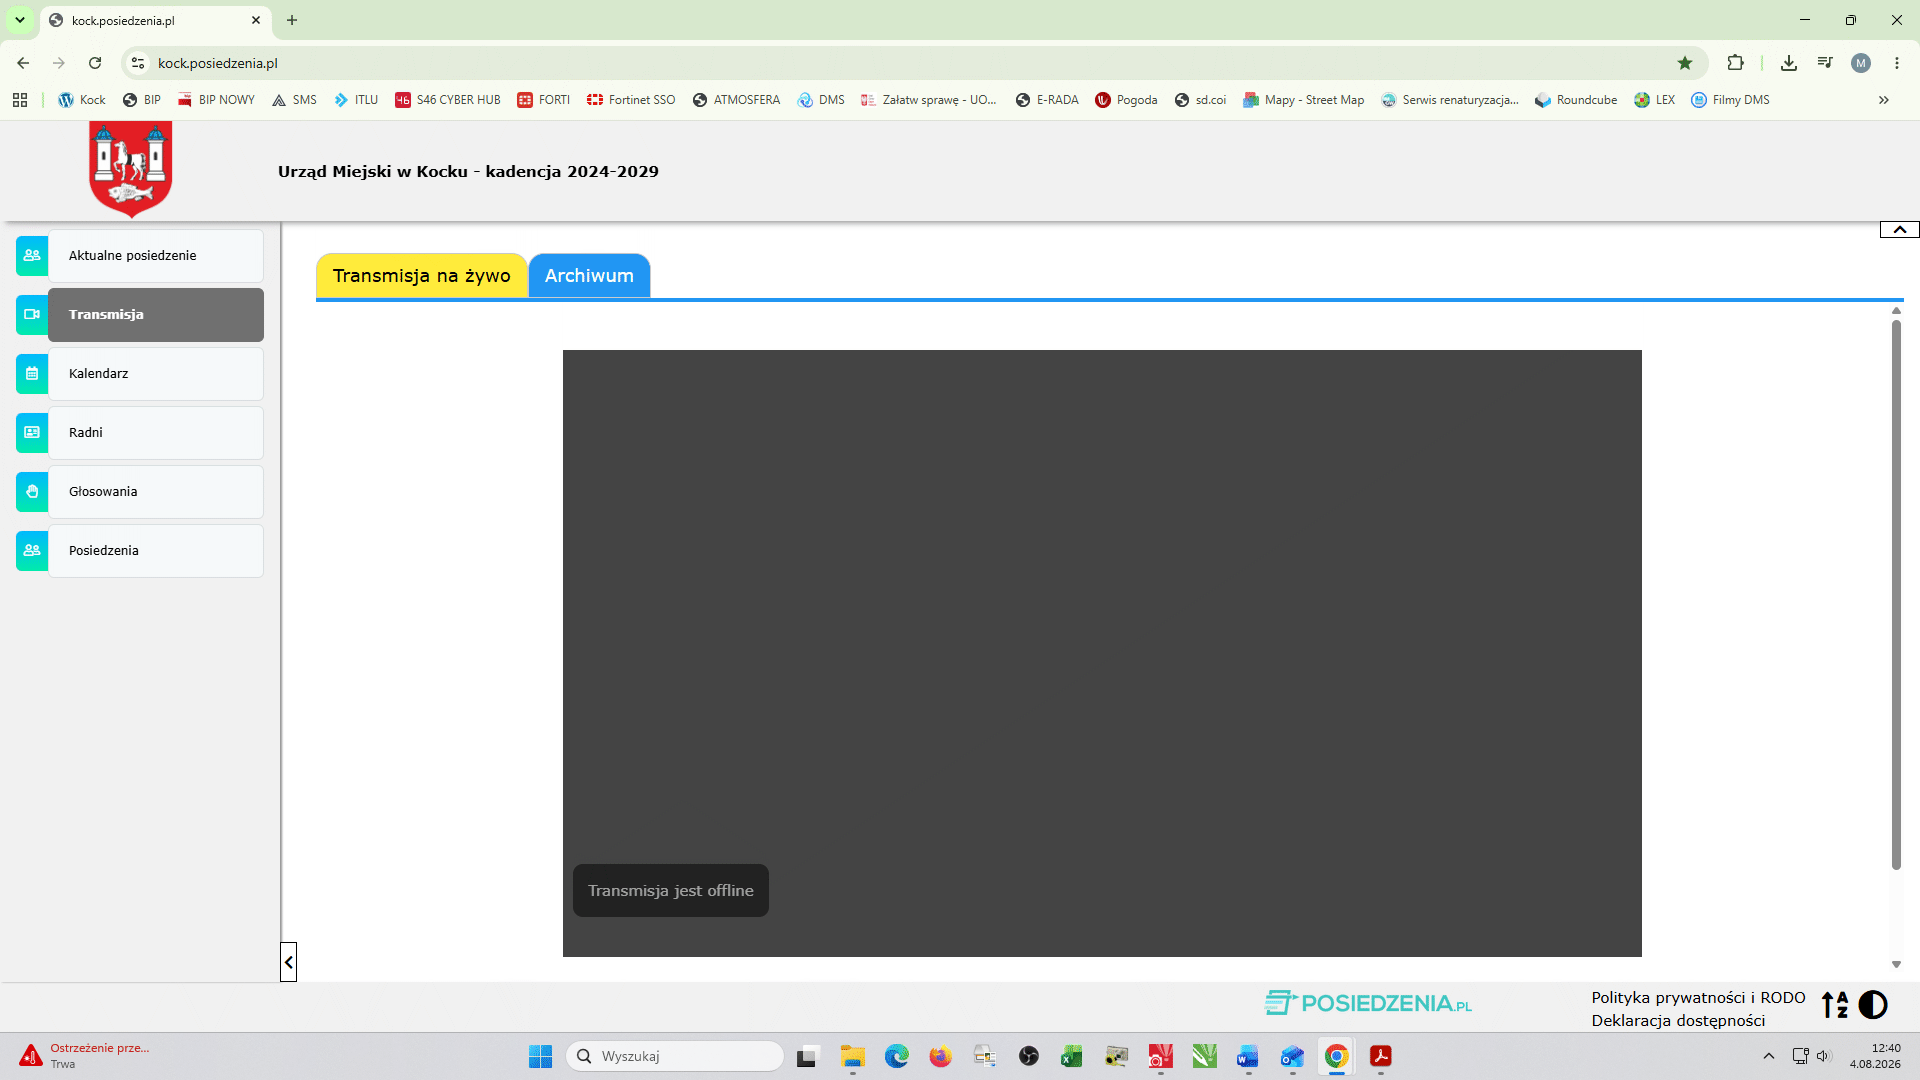Viewport: 1920px width, 1080px height.
Task: Click the Posiedzenia people icon in sidebar
Action: coord(32,551)
